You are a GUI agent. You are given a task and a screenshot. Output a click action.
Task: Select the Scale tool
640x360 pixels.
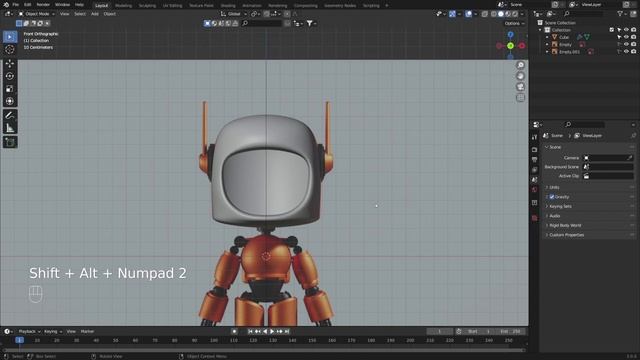click(x=10, y=89)
